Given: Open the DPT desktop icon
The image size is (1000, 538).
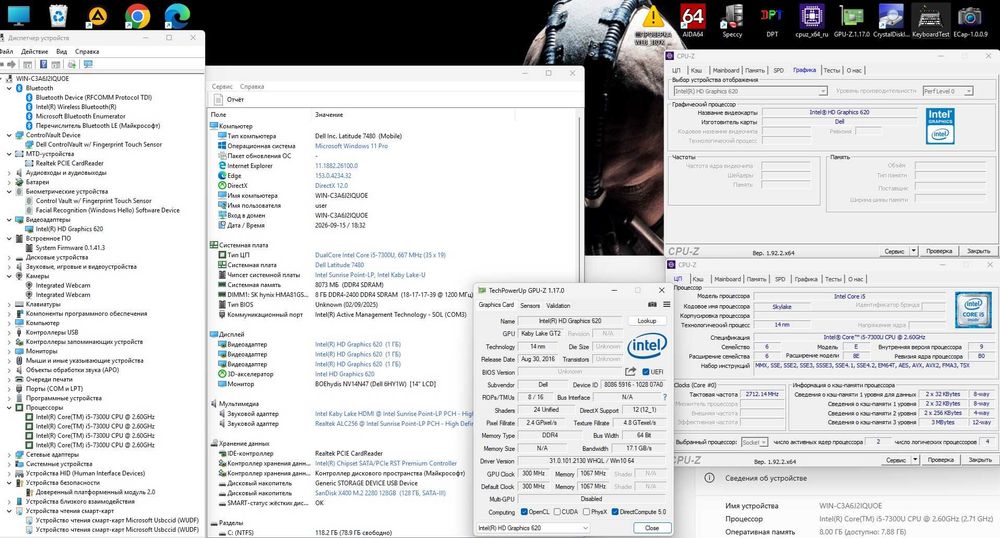Looking at the screenshot, I should coord(772,20).
